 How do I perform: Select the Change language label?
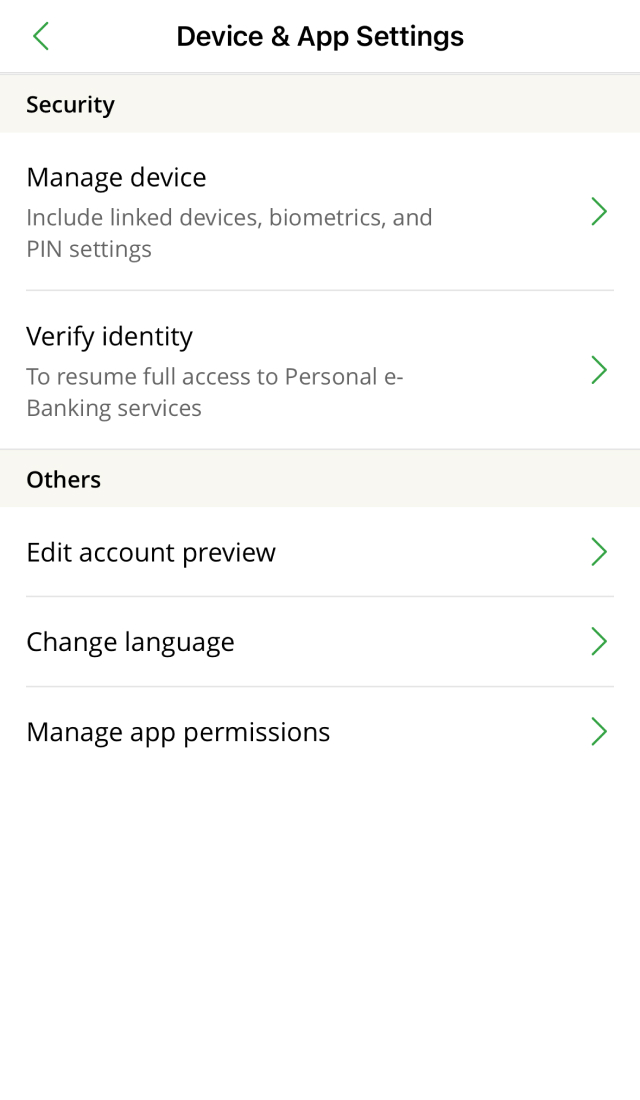pos(130,642)
